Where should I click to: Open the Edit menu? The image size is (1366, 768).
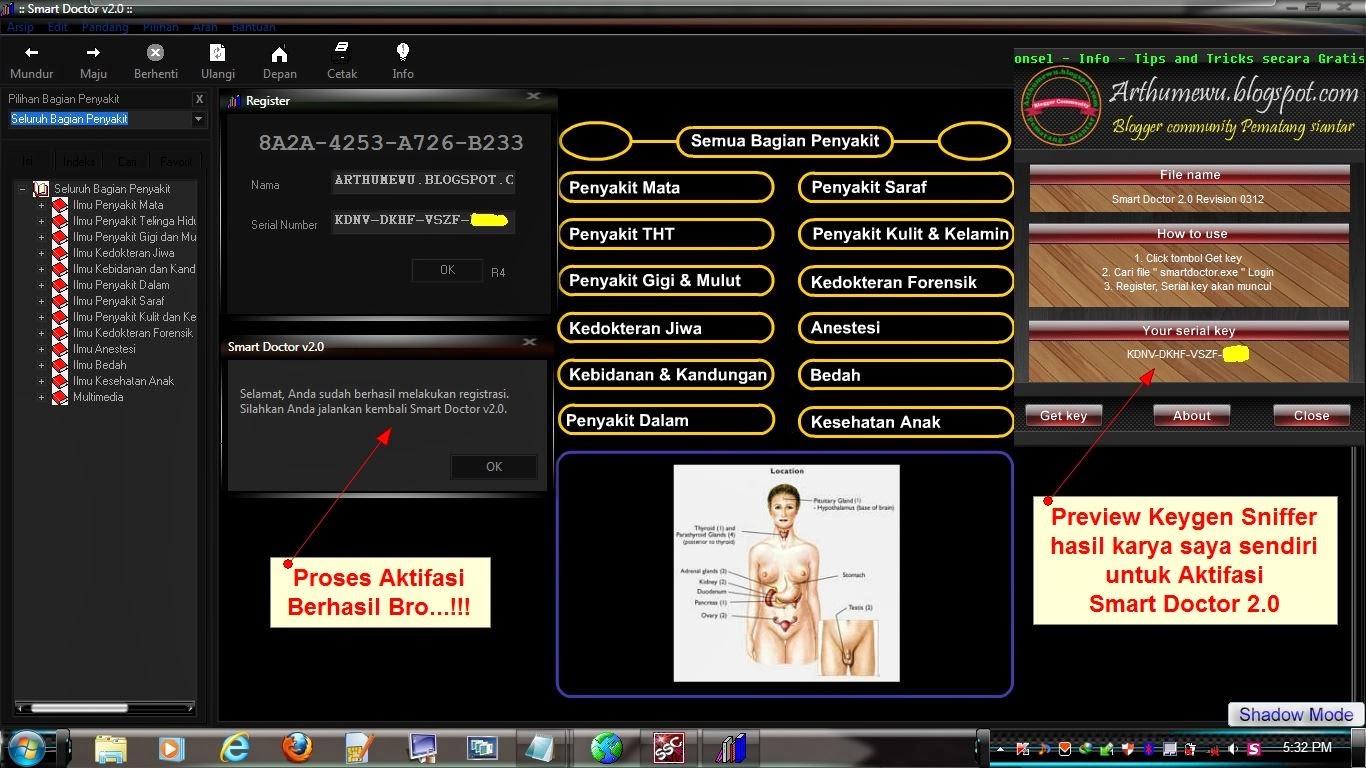click(58, 27)
